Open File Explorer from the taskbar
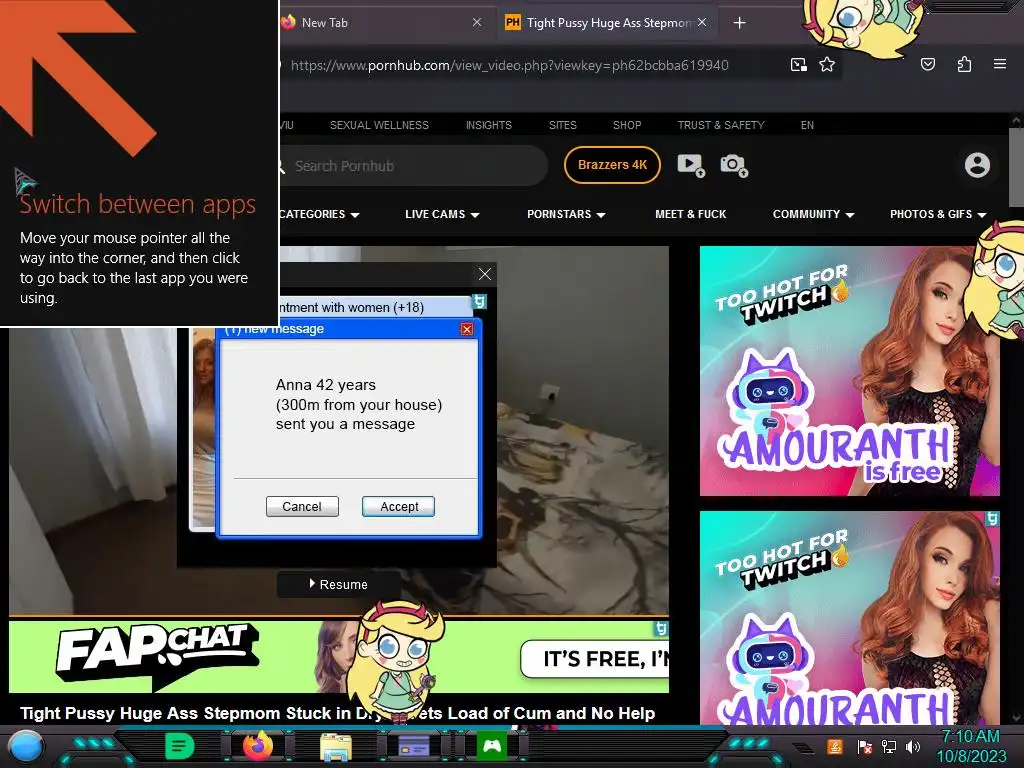This screenshot has height=768, width=1024. click(336, 746)
